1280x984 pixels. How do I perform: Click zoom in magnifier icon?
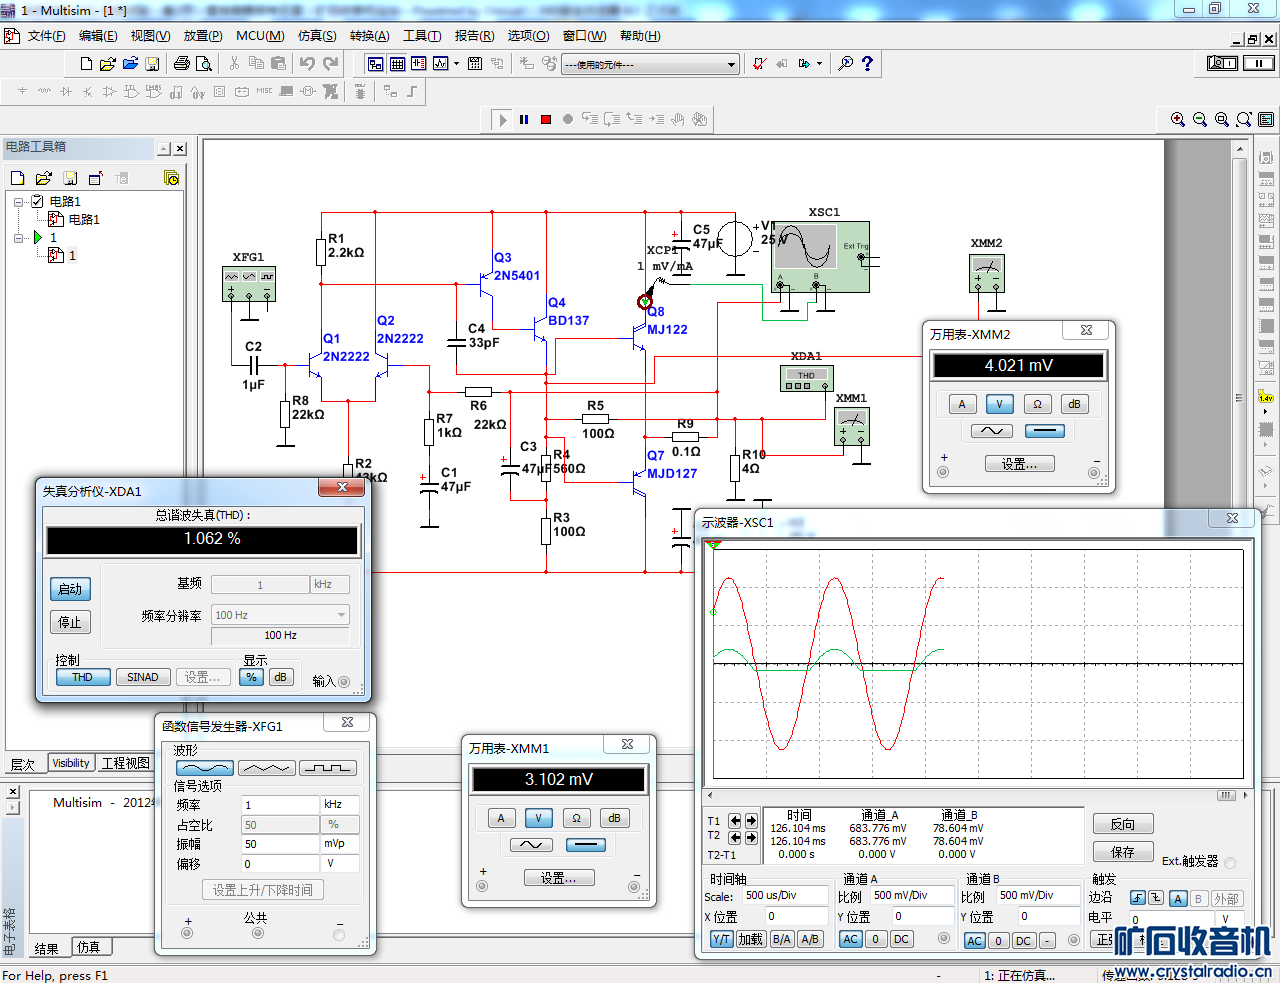coord(1178,119)
